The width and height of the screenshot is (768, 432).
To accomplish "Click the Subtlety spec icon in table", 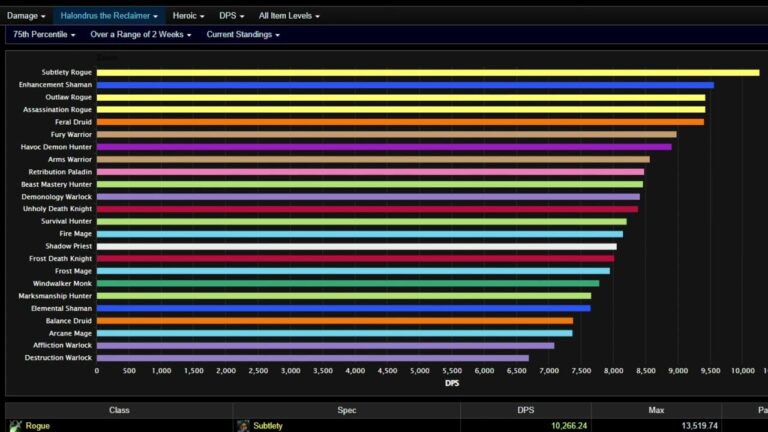I will click(243, 426).
